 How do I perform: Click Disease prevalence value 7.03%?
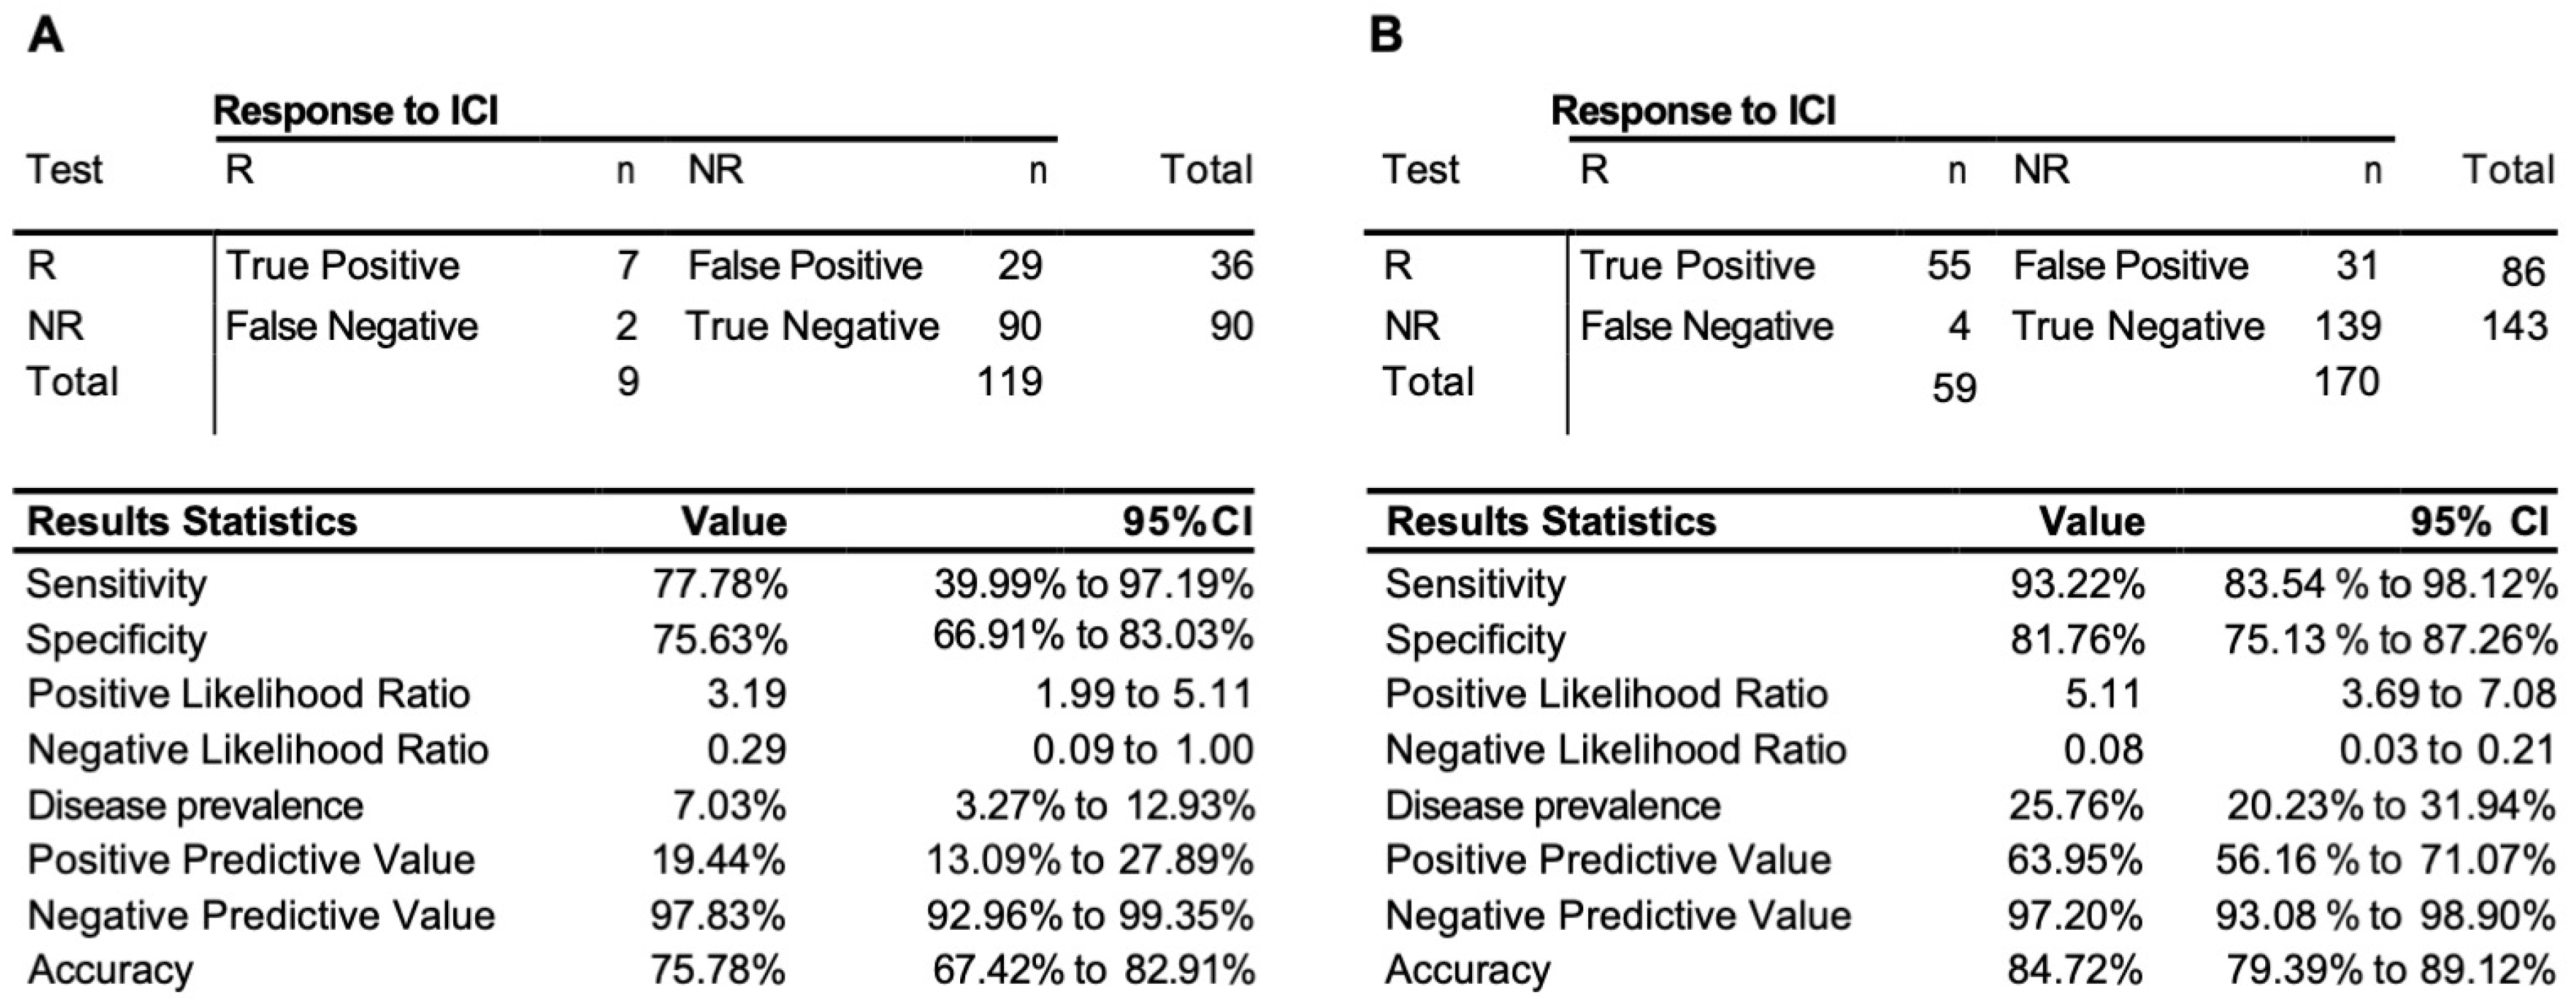coord(728,806)
